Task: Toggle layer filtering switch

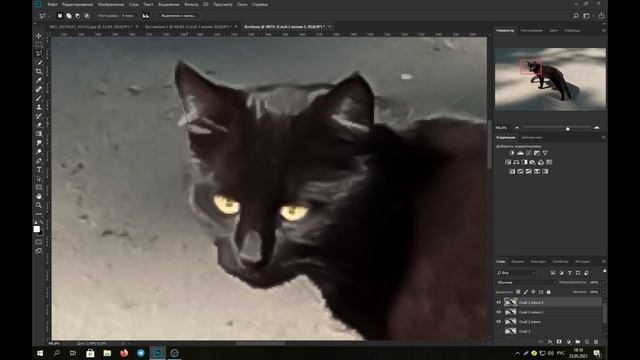Action: click(x=604, y=271)
